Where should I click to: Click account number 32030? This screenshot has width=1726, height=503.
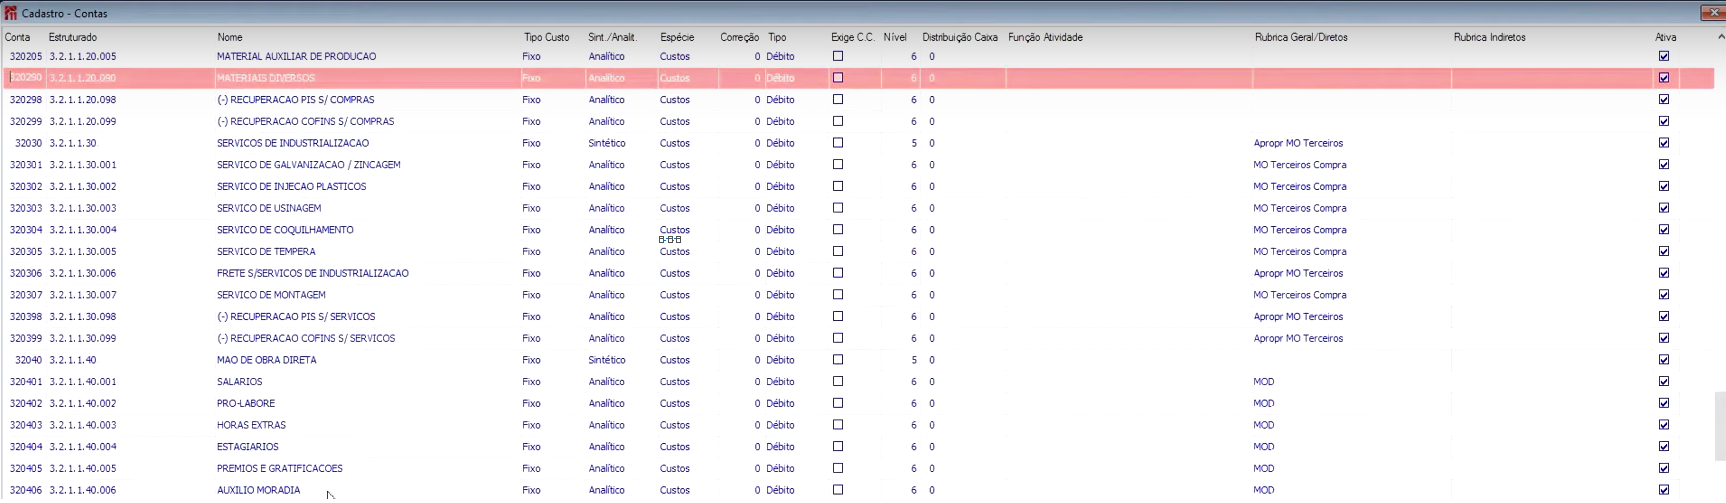(28, 143)
